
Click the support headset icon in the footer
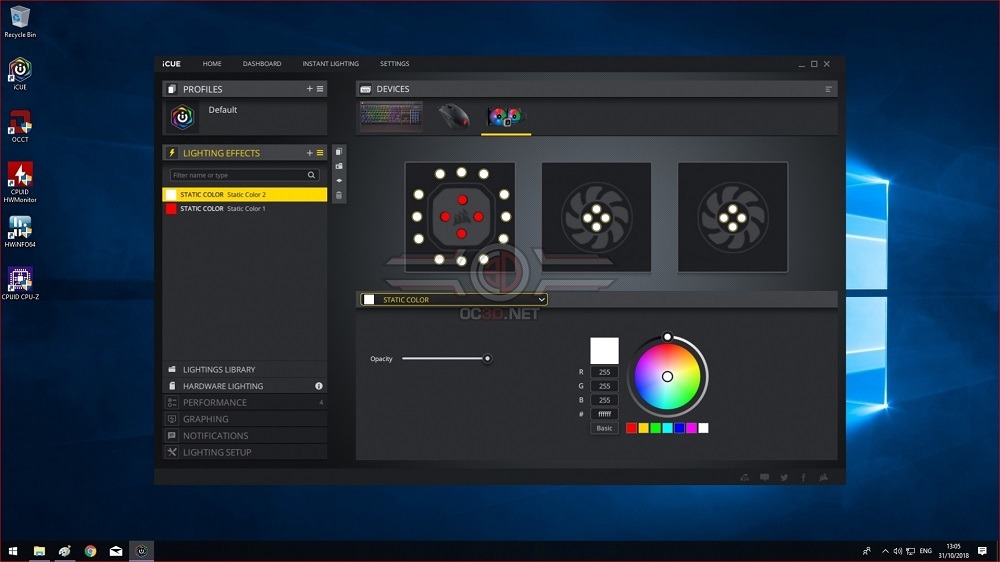pyautogui.click(x=744, y=477)
